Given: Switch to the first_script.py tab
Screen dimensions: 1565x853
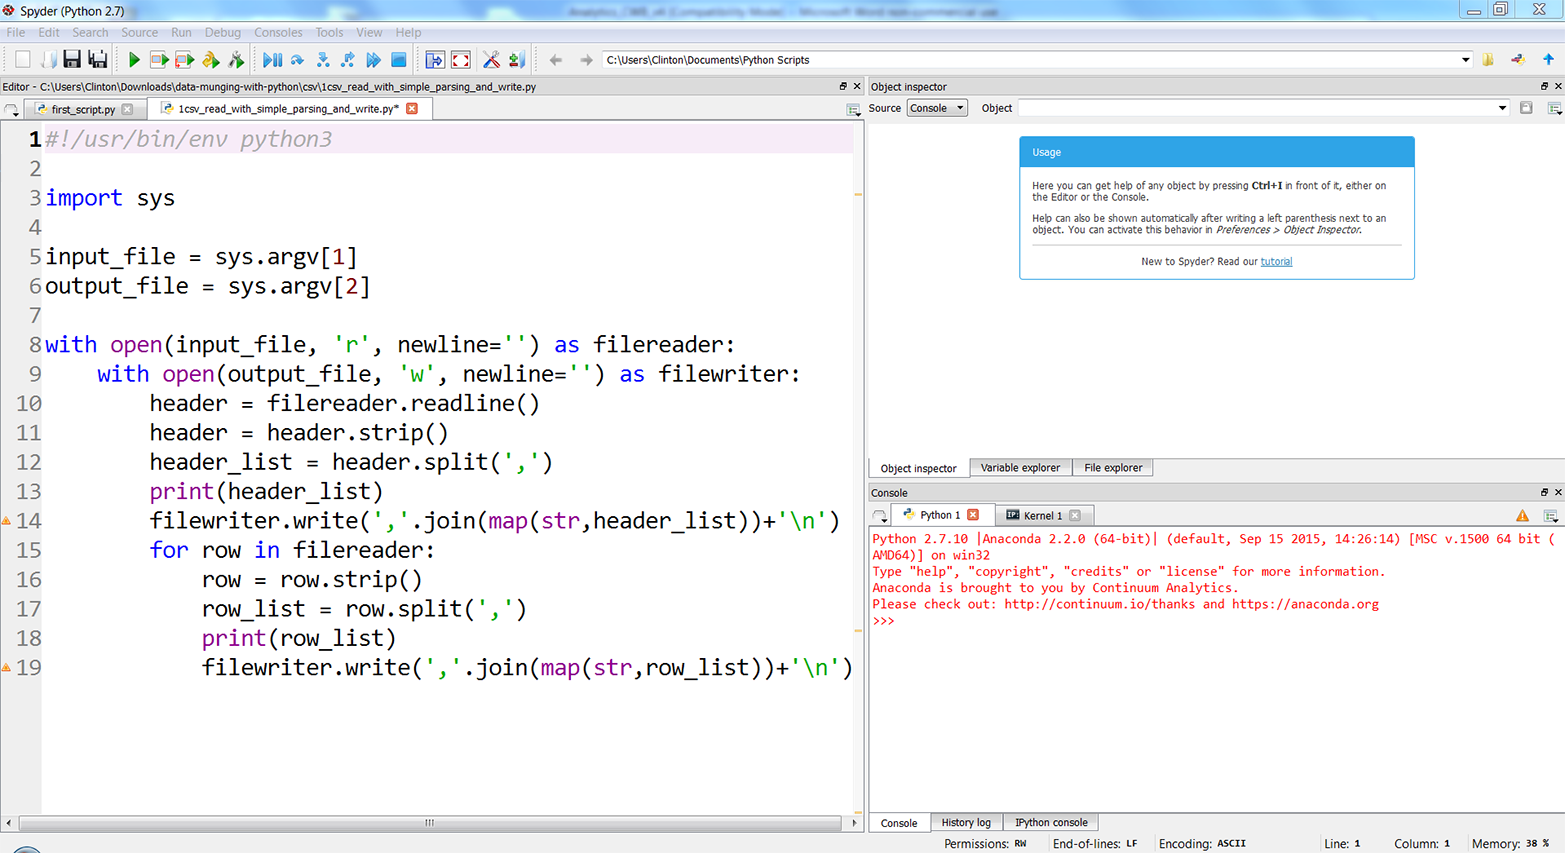Looking at the screenshot, I should pos(80,109).
